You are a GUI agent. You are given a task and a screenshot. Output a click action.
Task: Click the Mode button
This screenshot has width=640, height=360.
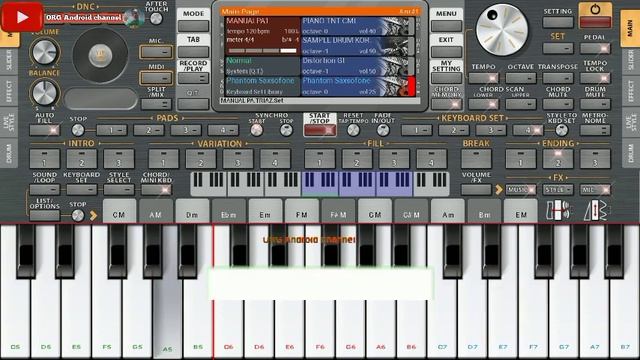point(193,26)
